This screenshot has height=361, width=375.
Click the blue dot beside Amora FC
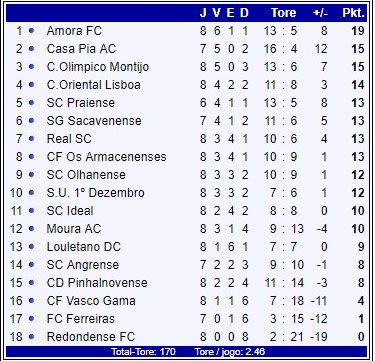[x=31, y=31]
